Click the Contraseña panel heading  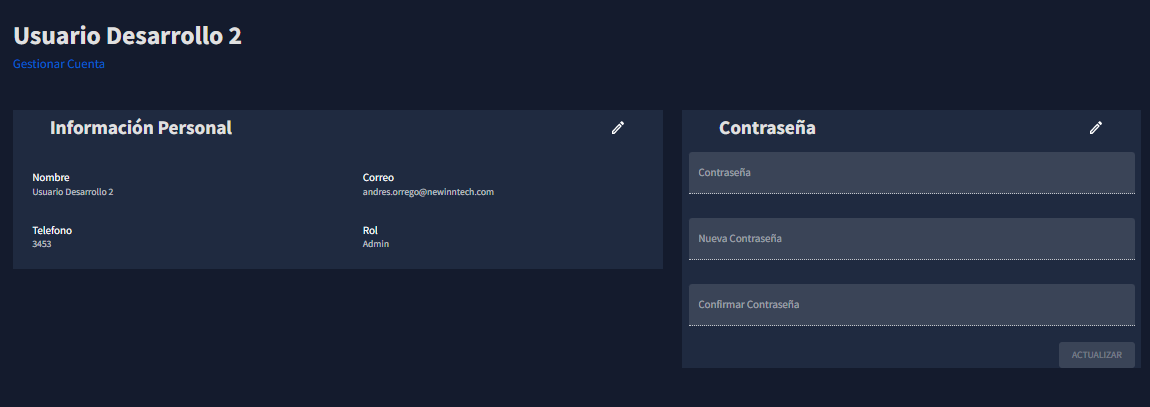point(767,128)
